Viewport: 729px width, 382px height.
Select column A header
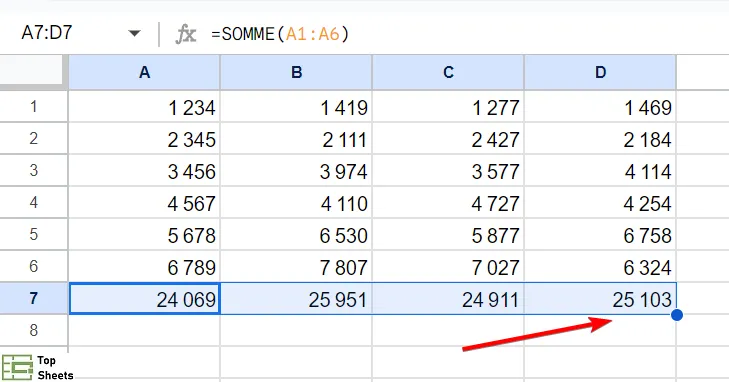pyautogui.click(x=145, y=72)
